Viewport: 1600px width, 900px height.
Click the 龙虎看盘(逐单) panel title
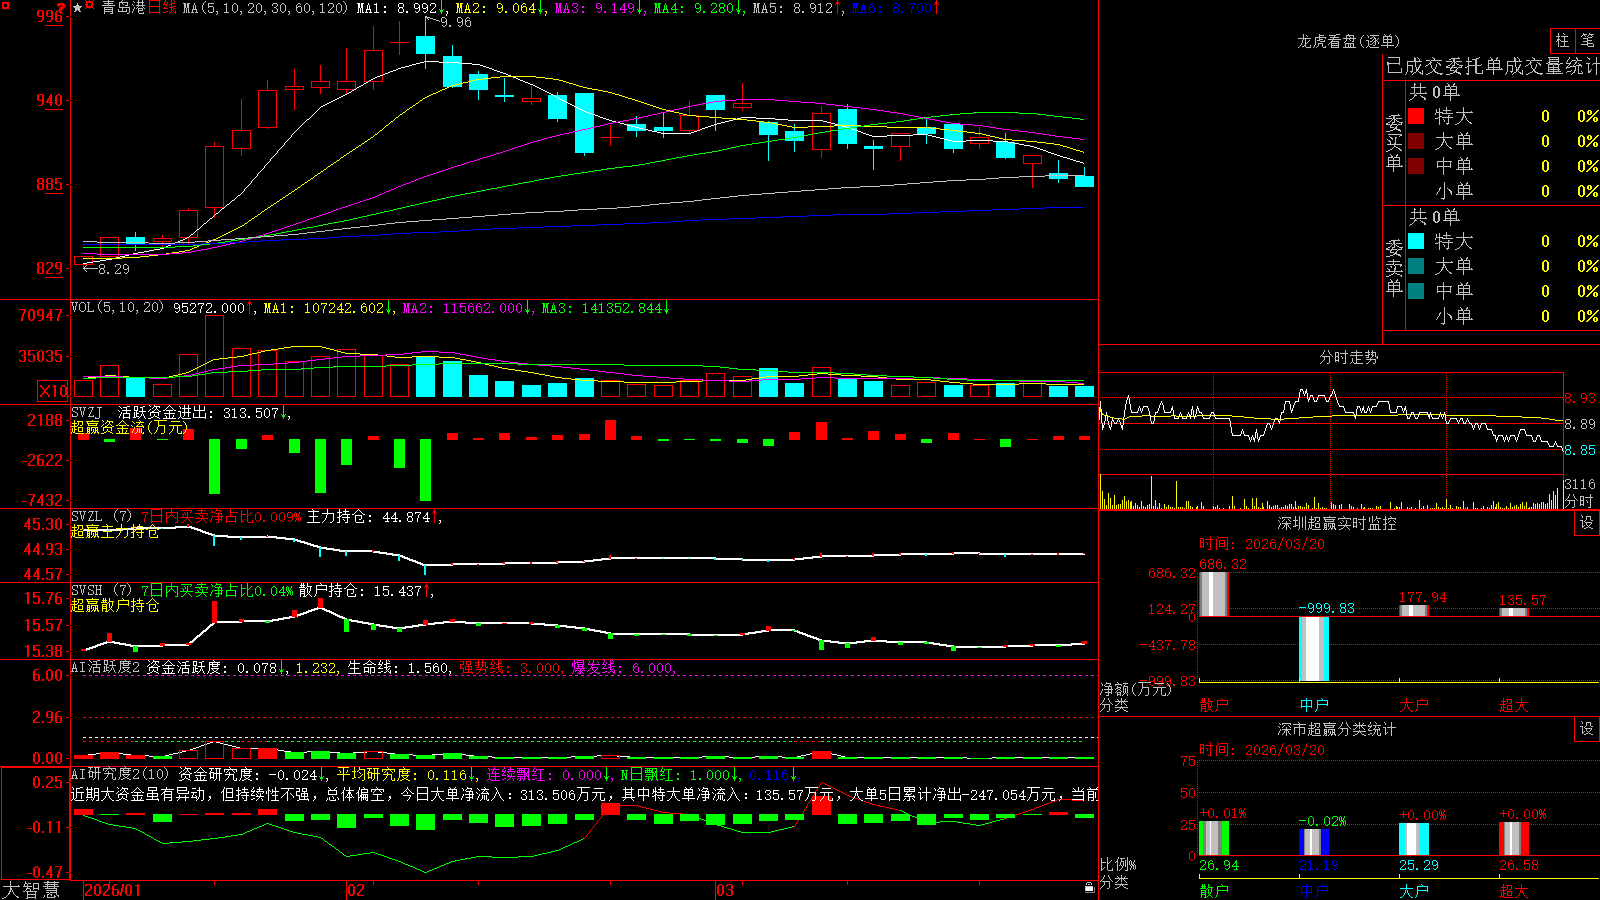(x=1349, y=41)
